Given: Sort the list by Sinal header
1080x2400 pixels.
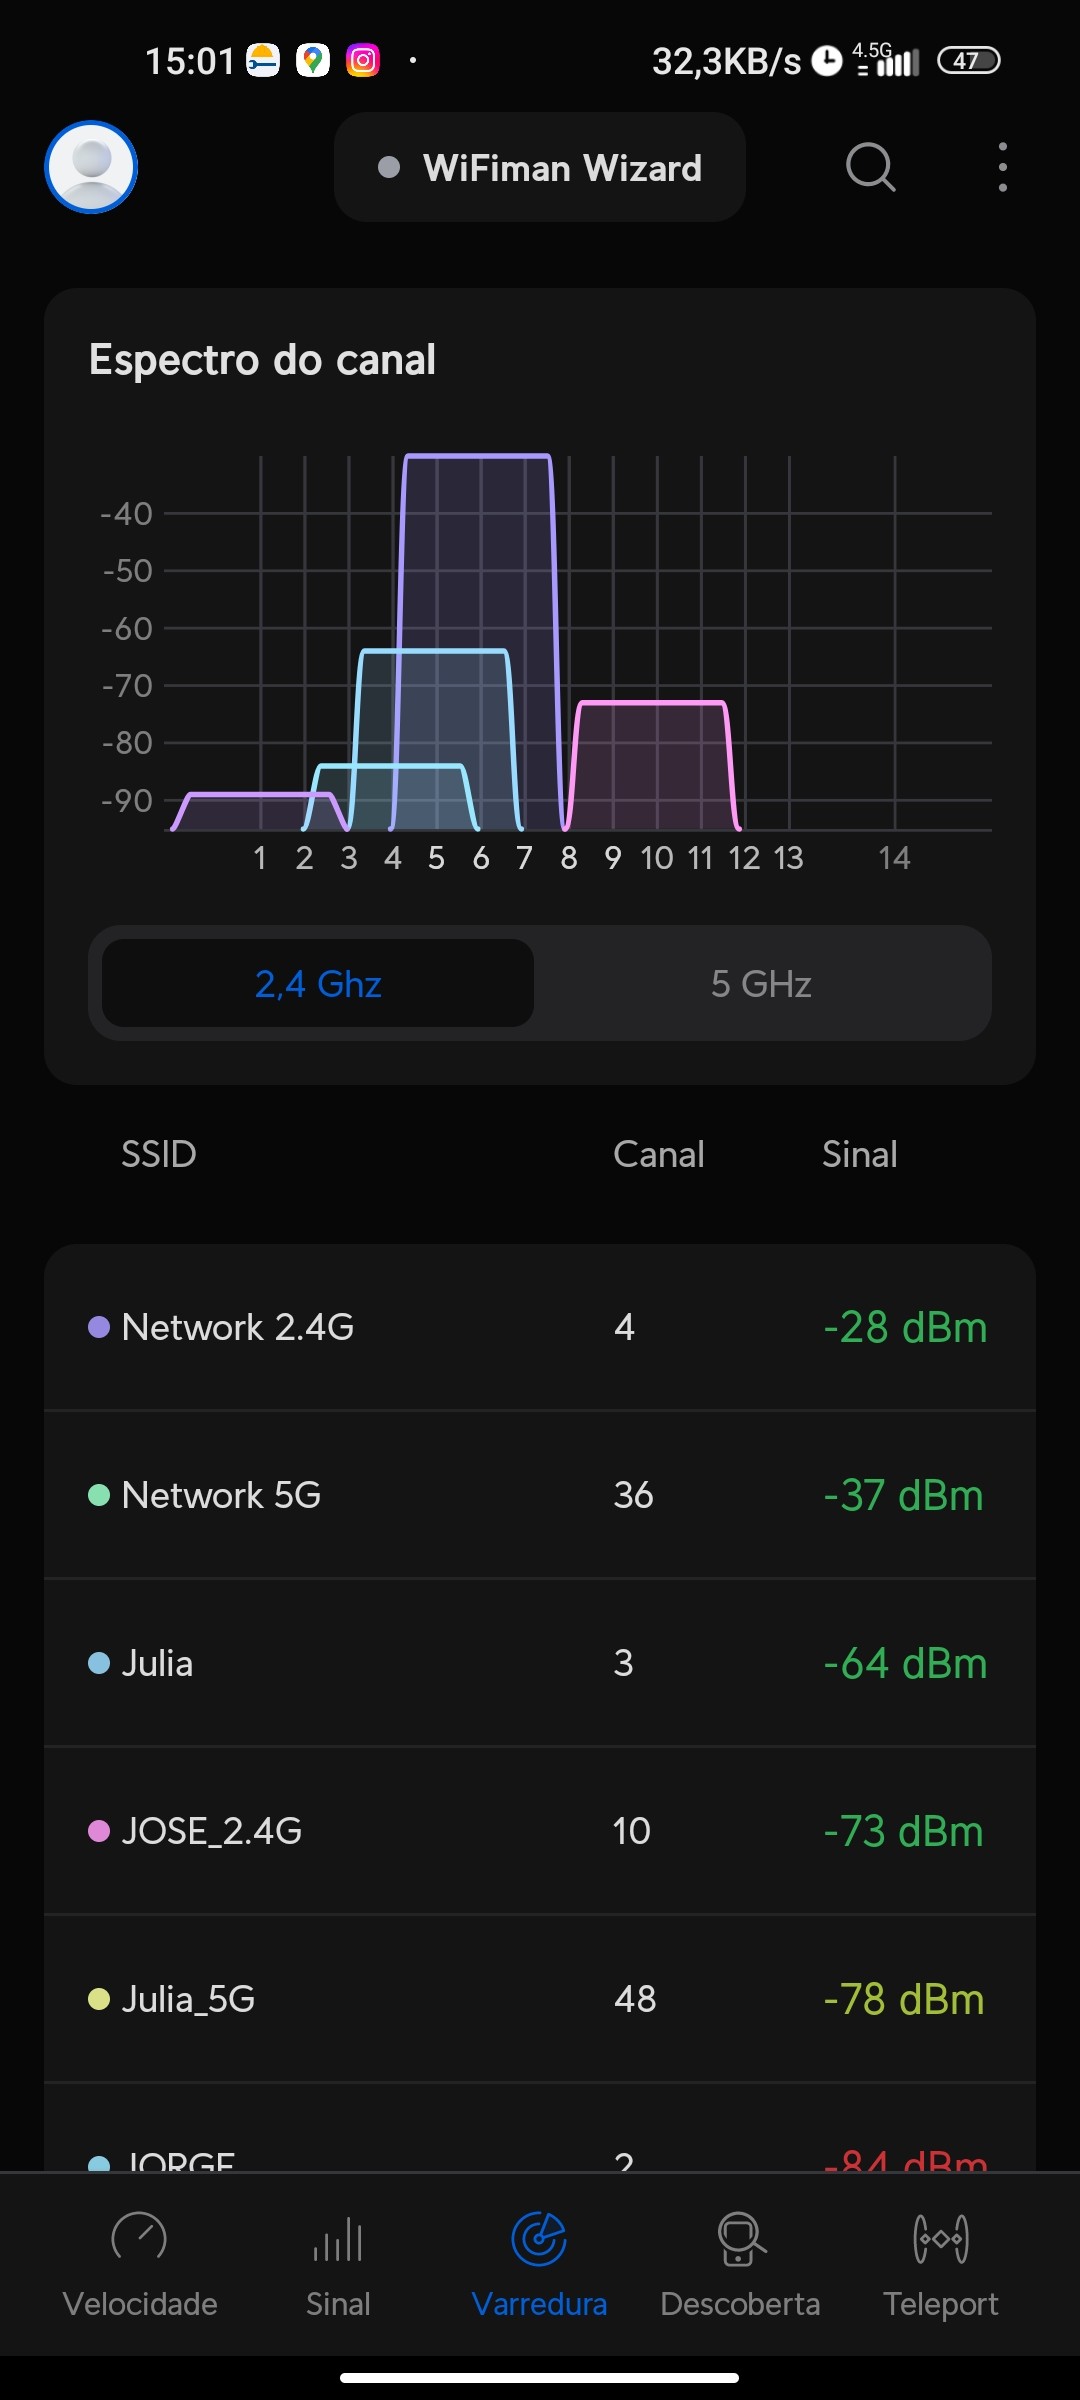Looking at the screenshot, I should pos(859,1154).
